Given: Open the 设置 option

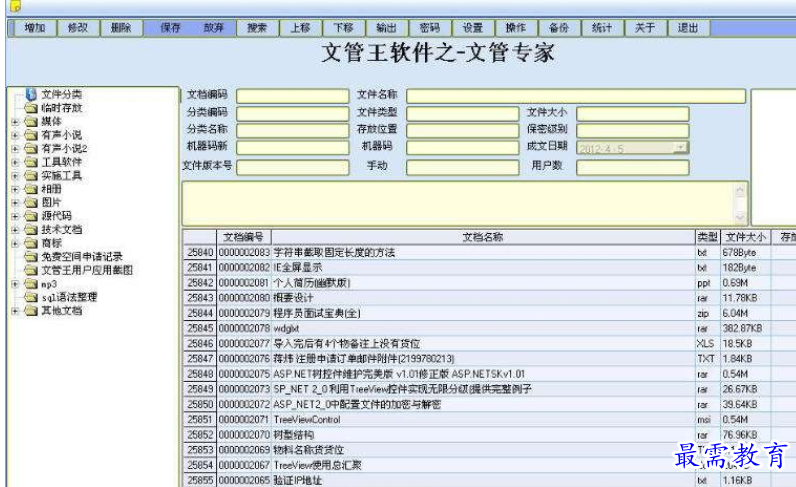Looking at the screenshot, I should tap(473, 28).
